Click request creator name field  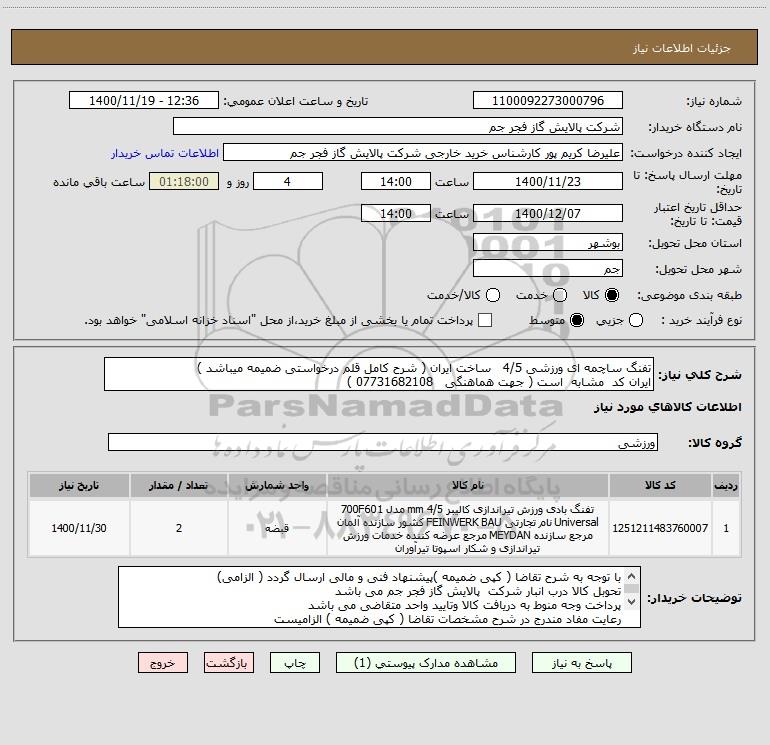(423, 153)
